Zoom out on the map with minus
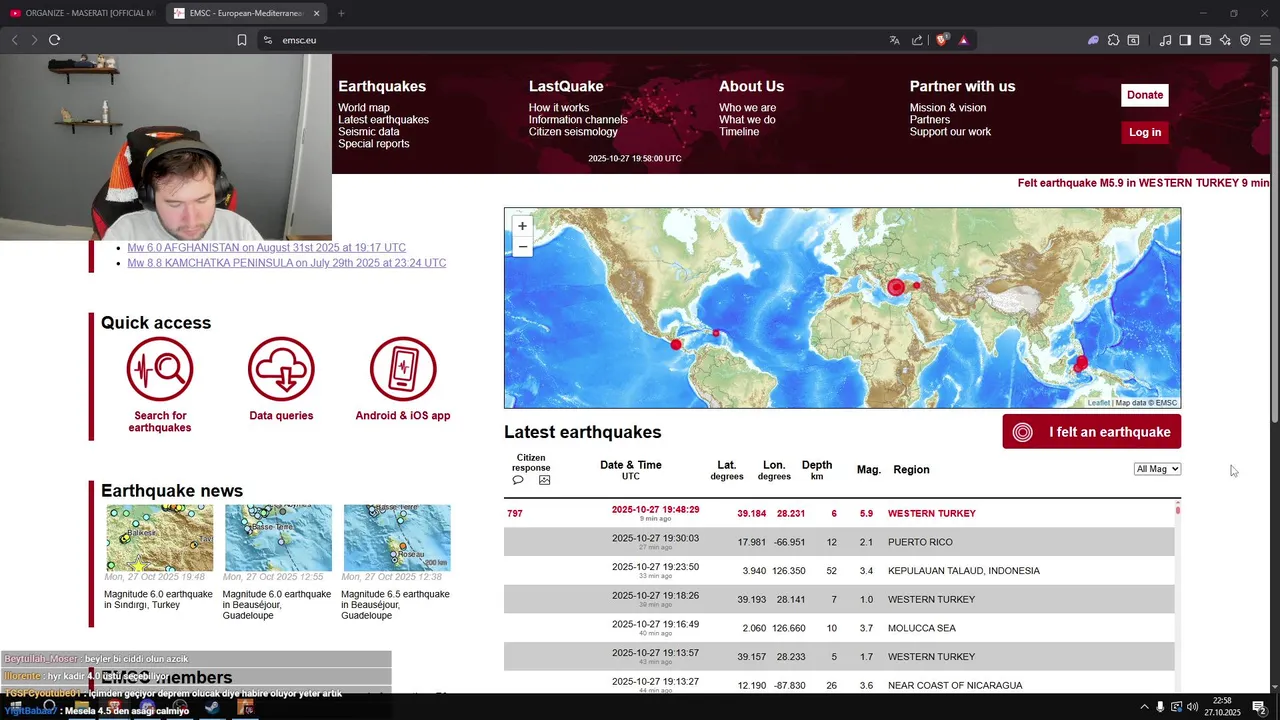This screenshot has width=1280, height=720. pos(522,246)
